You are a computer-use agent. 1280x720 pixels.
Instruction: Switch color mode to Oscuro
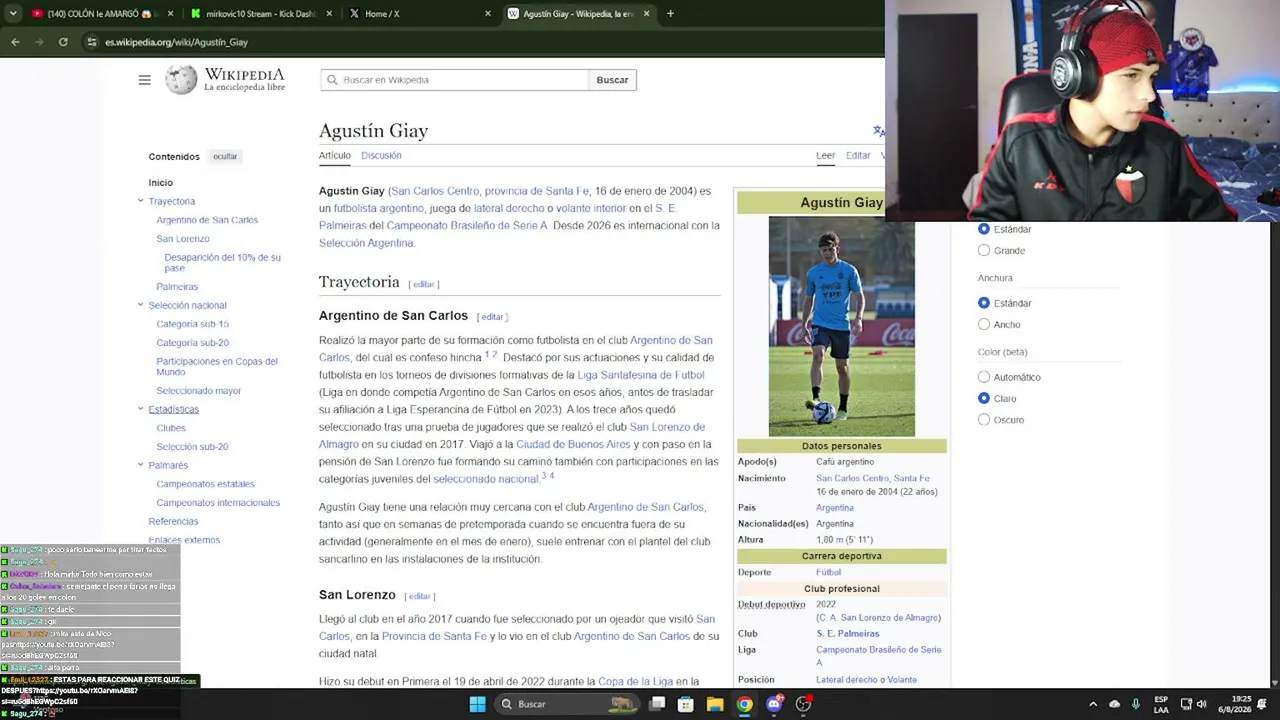pos(984,419)
